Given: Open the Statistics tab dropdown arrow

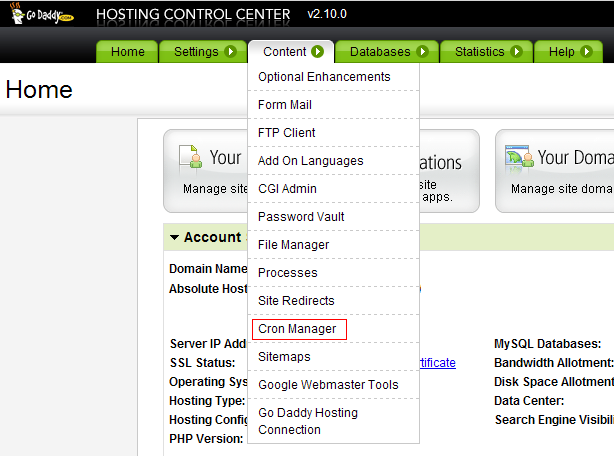Looking at the screenshot, I should pos(516,52).
